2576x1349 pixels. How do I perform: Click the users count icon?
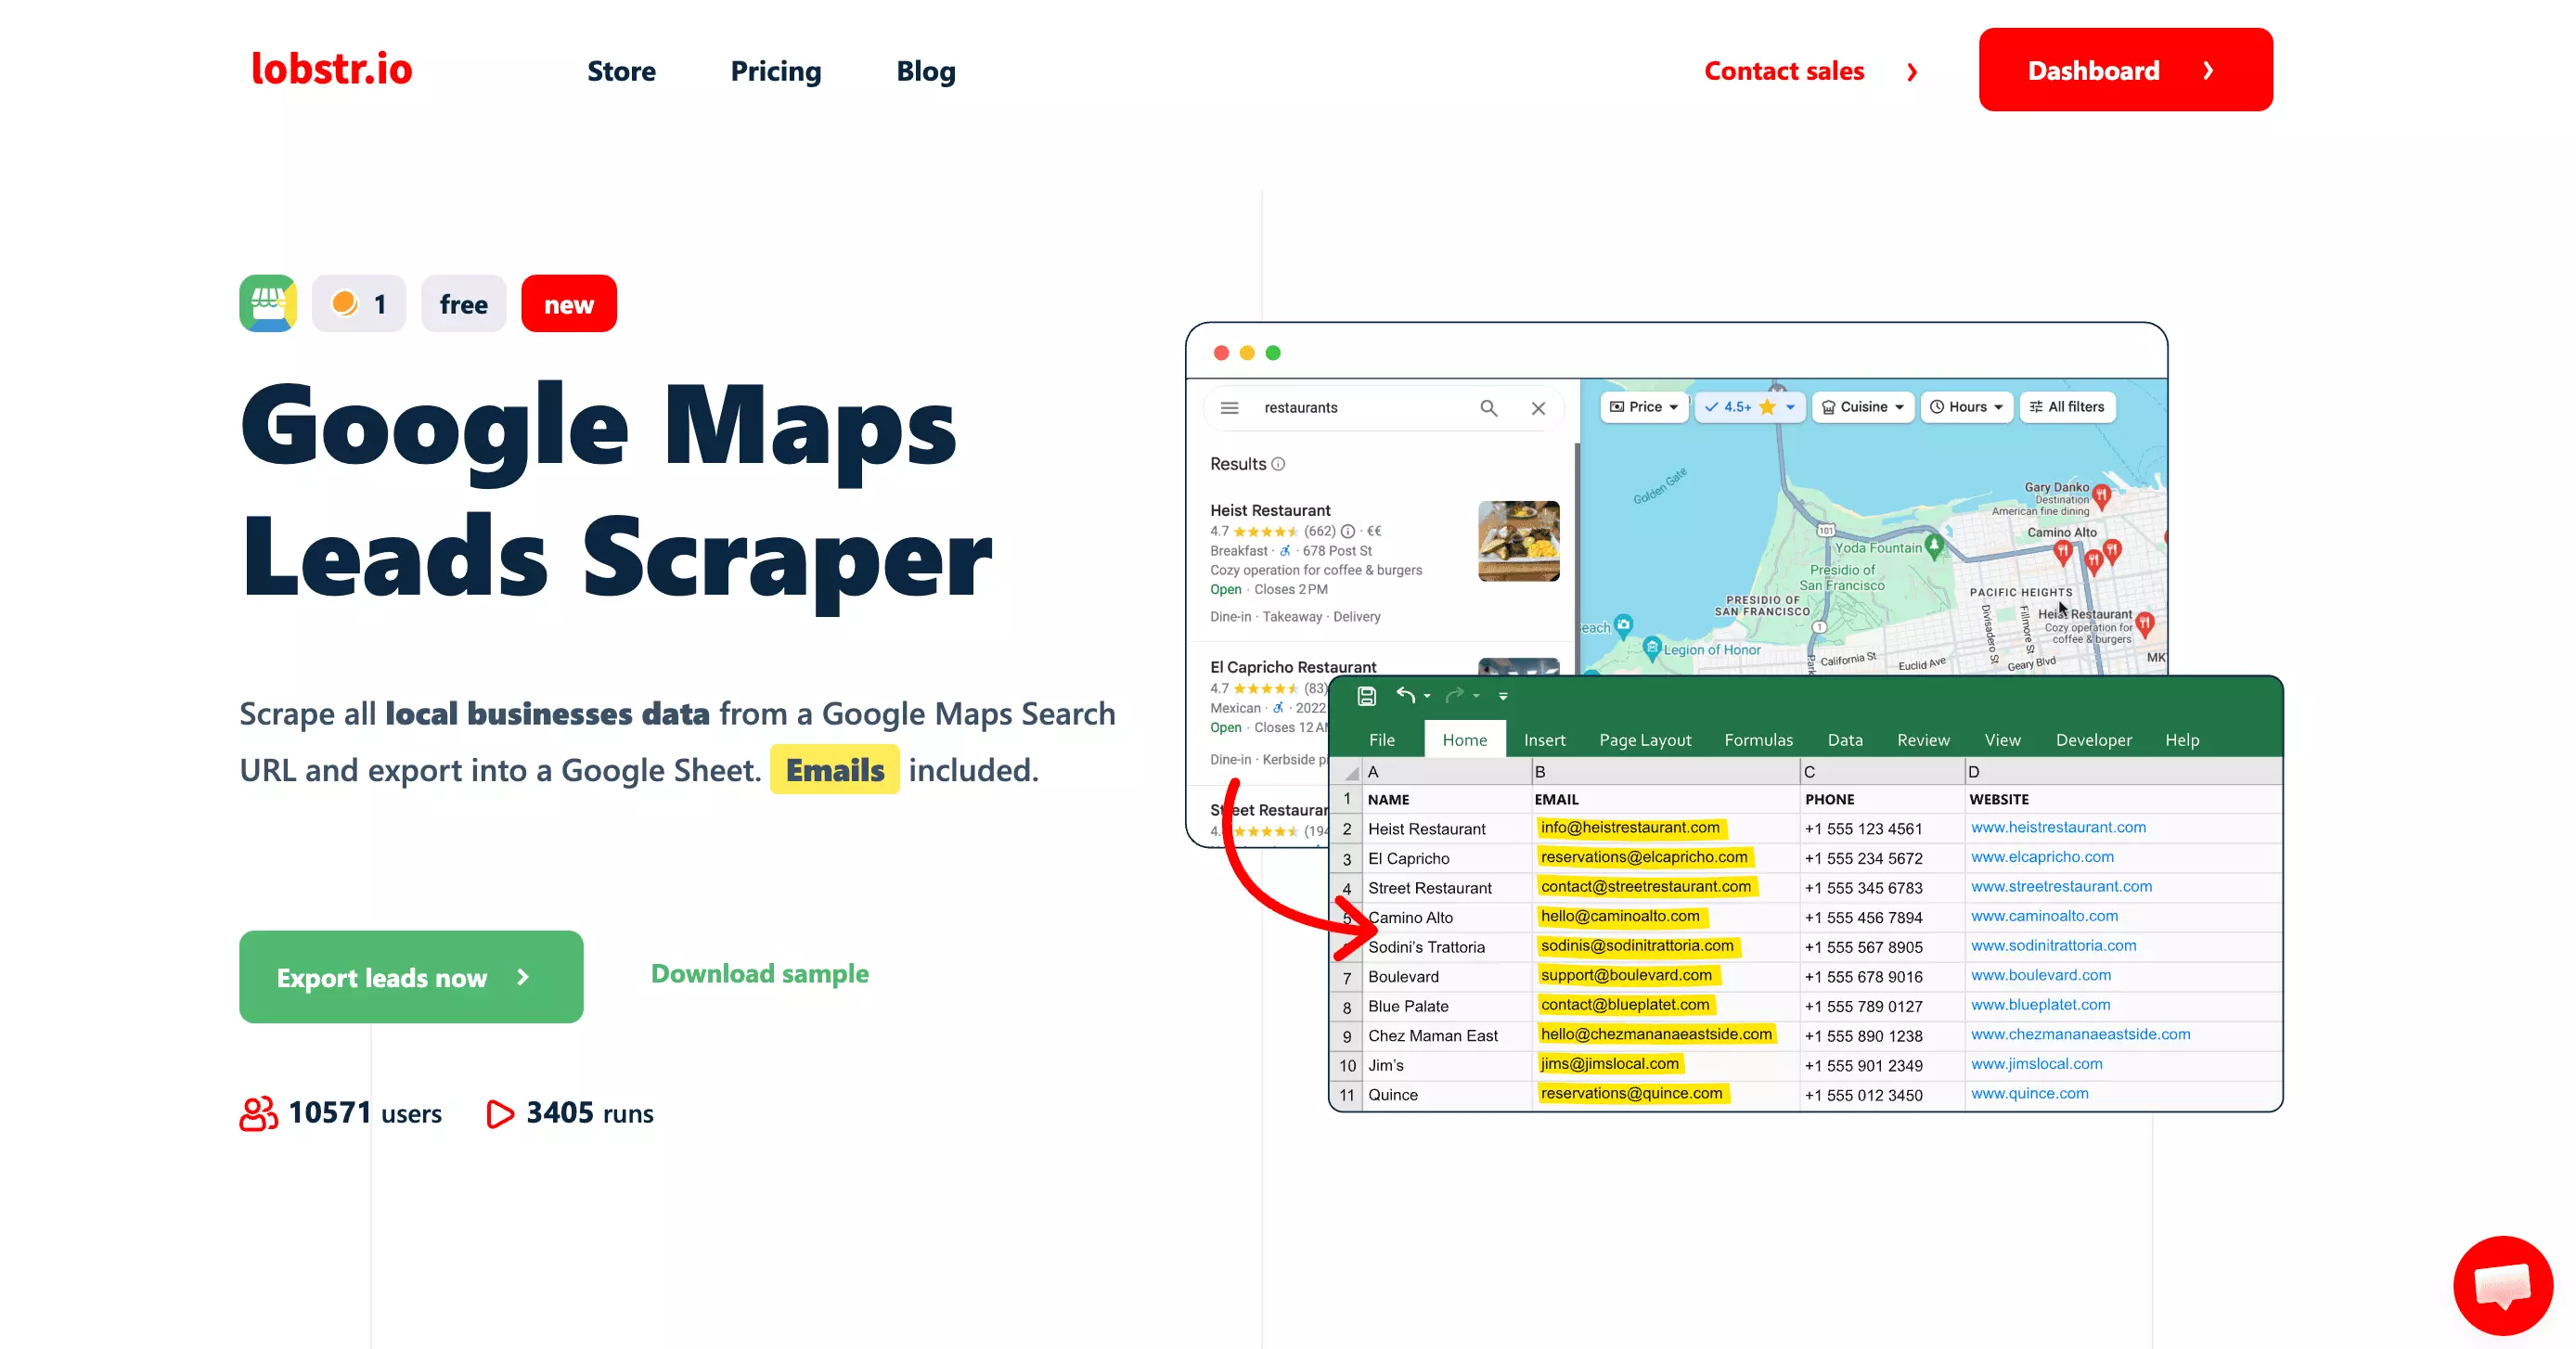pyautogui.click(x=258, y=1113)
